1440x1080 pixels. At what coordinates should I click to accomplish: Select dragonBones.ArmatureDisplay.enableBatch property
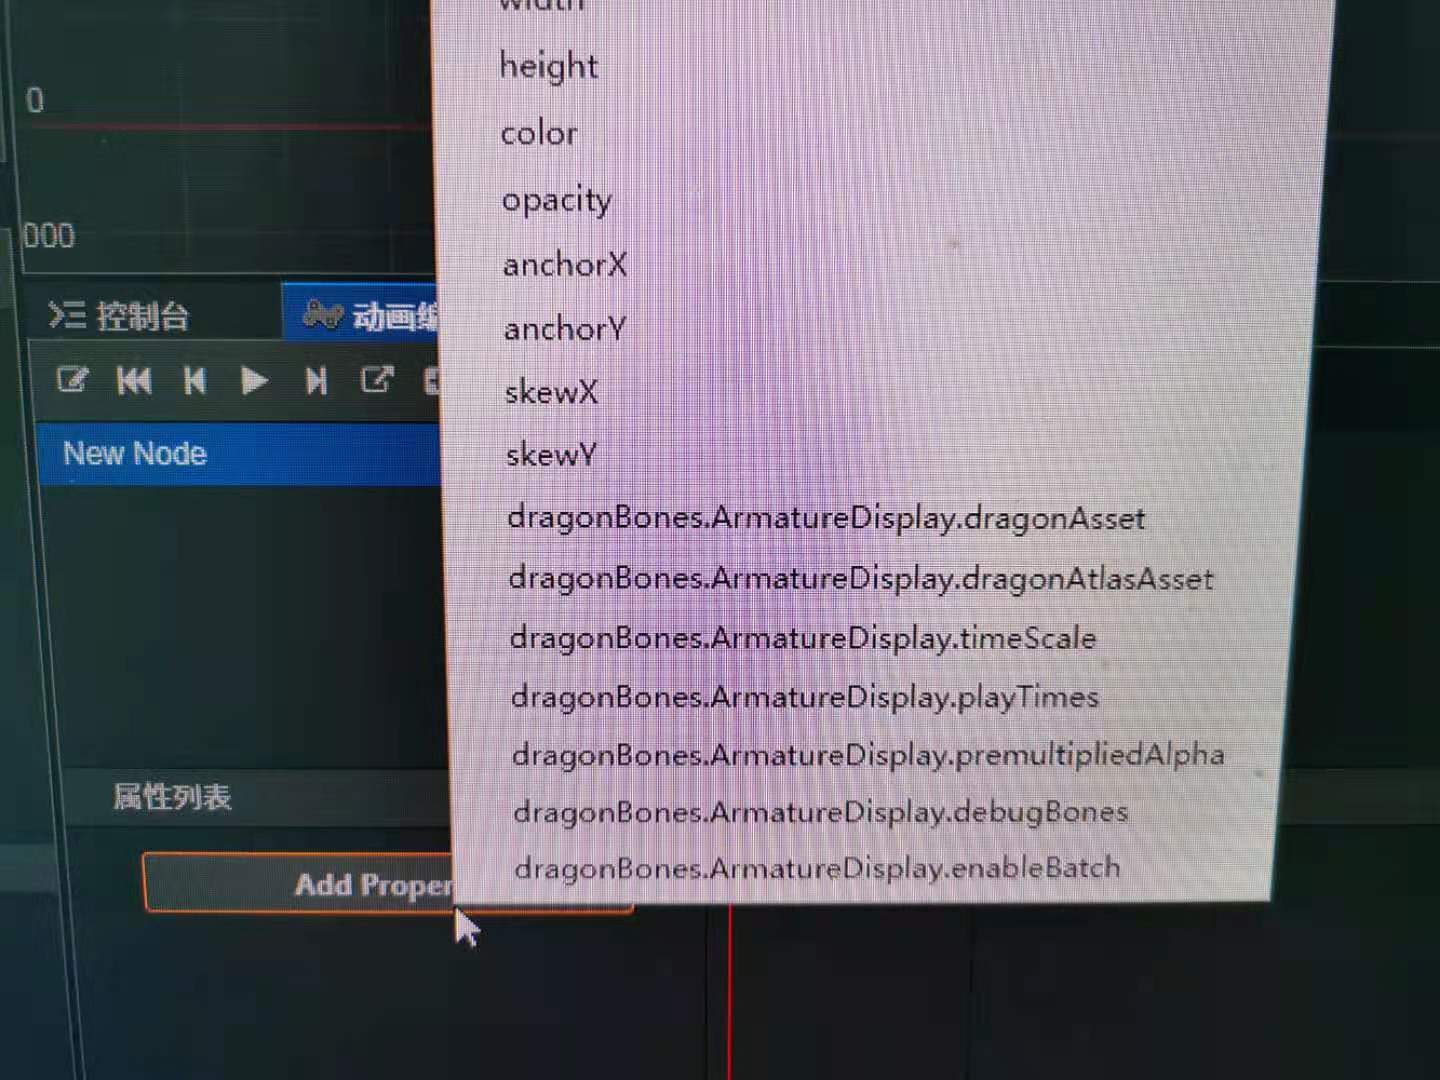817,867
